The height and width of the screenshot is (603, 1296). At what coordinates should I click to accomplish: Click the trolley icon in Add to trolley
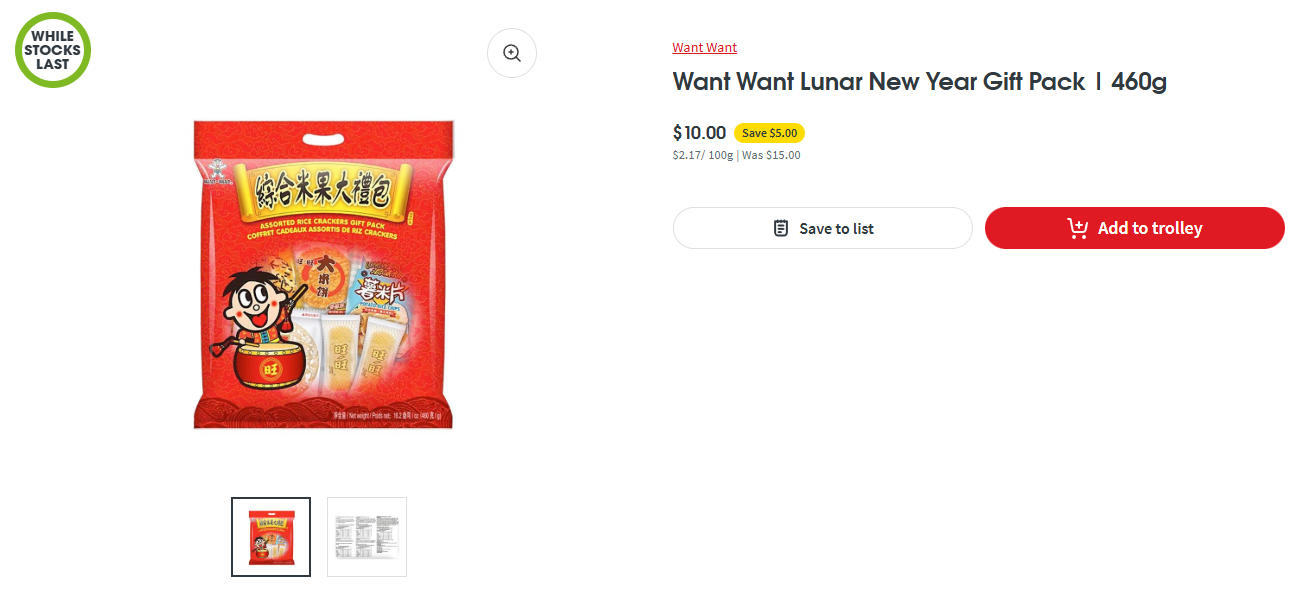pos(1077,228)
